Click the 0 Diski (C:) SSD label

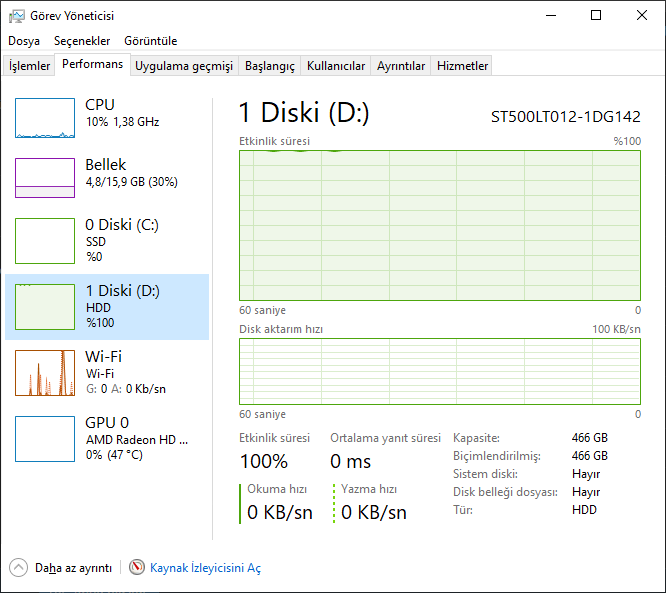click(96, 242)
